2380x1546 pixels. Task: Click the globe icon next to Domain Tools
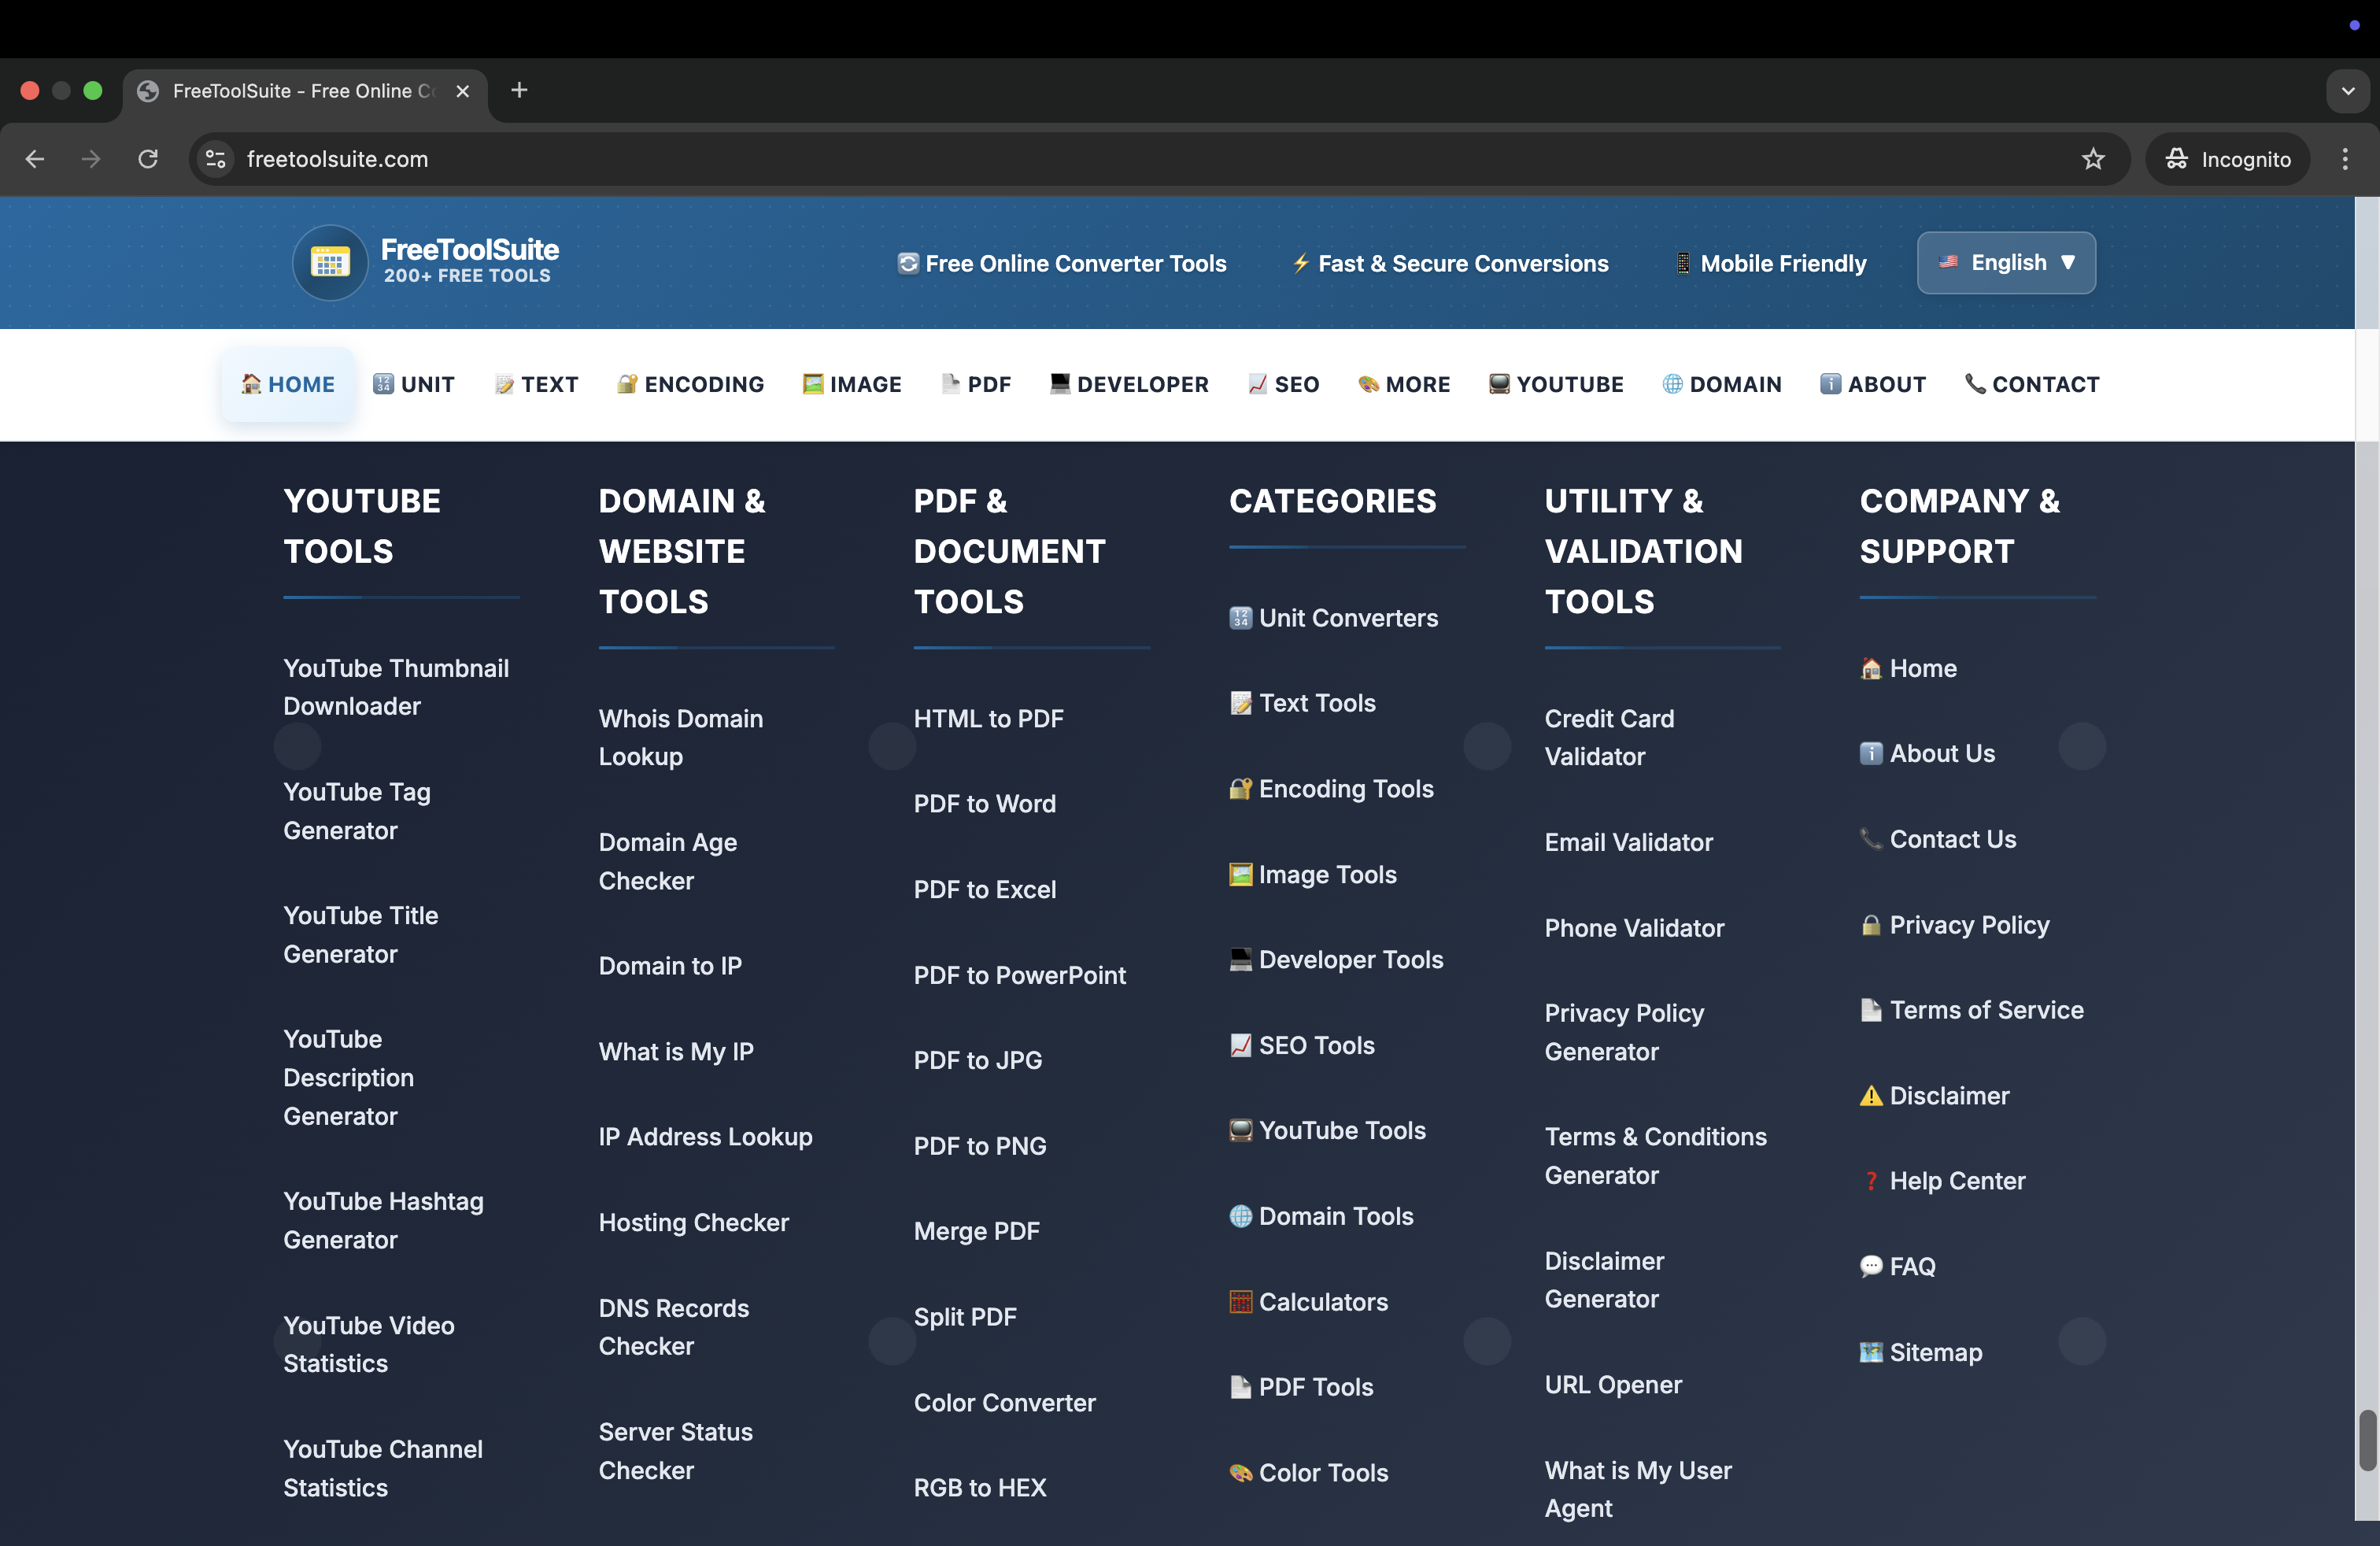point(1240,1216)
